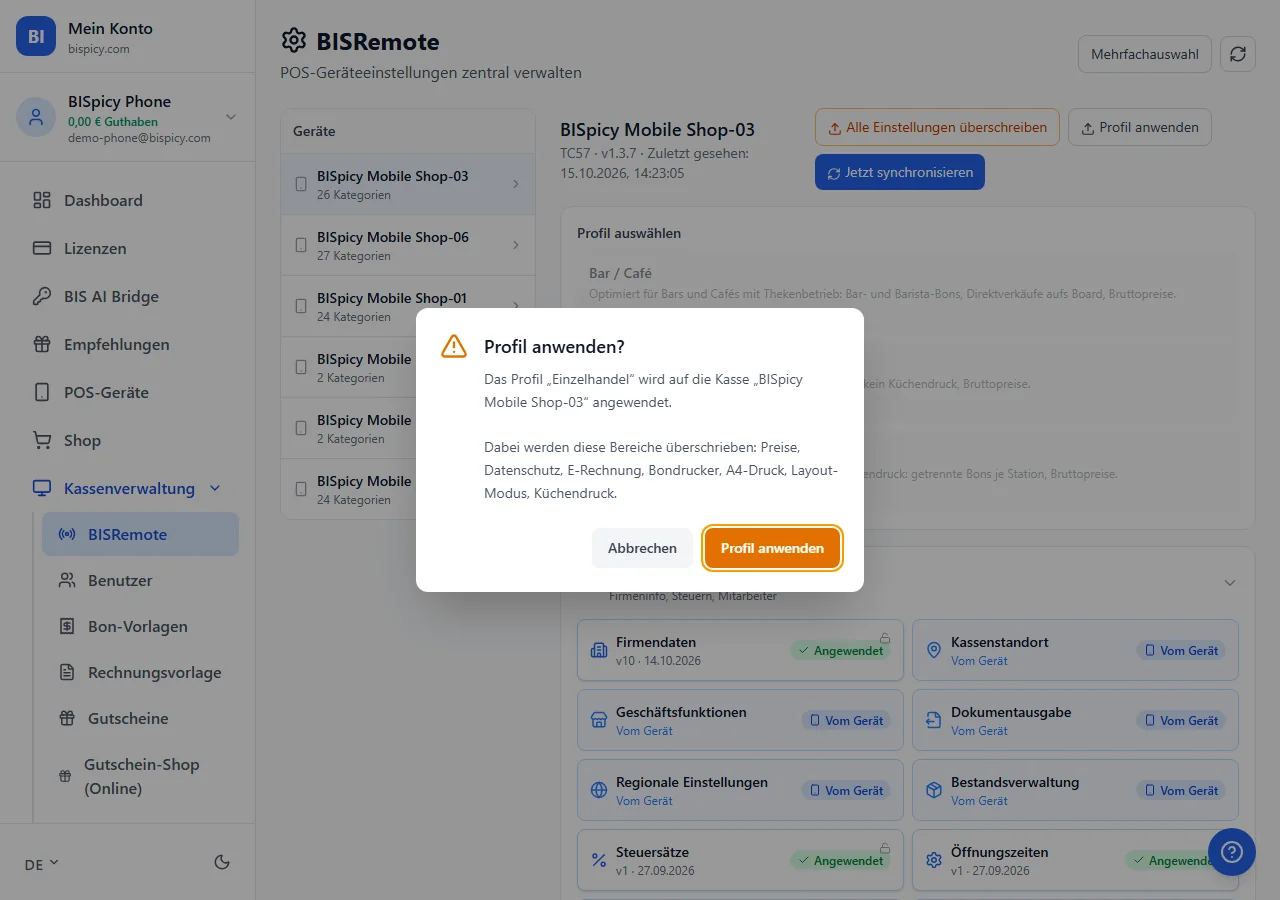Select device BISpicy Mobile Shop-03

(408, 184)
